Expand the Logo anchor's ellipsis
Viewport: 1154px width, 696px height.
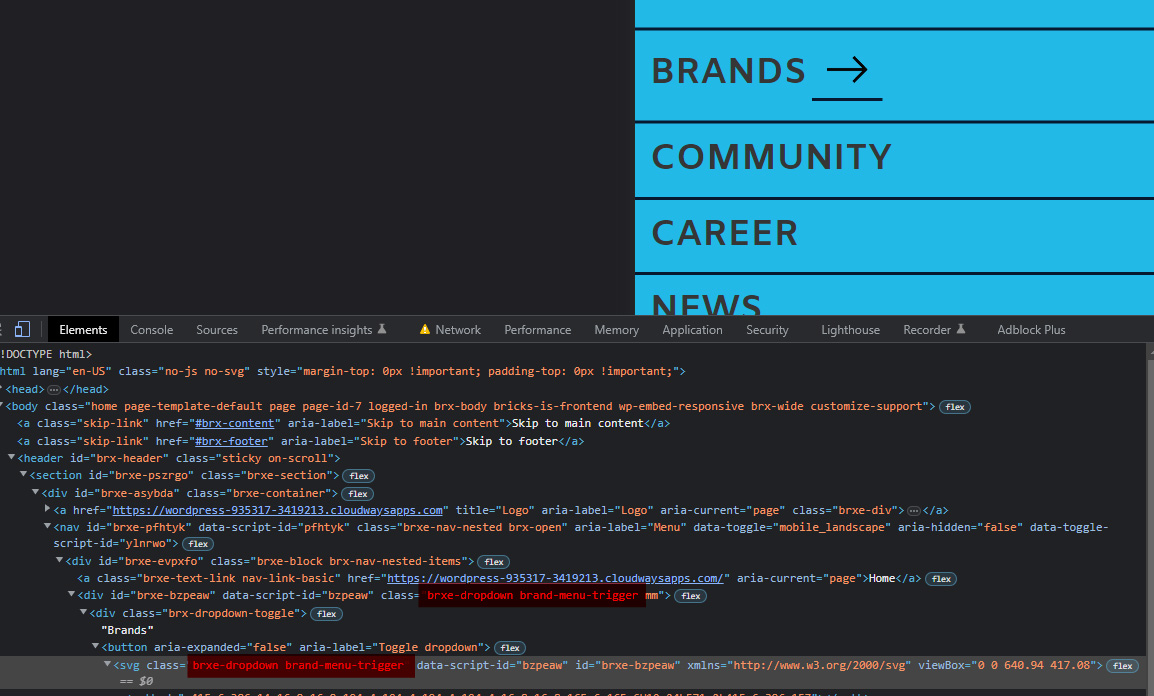coord(913,510)
